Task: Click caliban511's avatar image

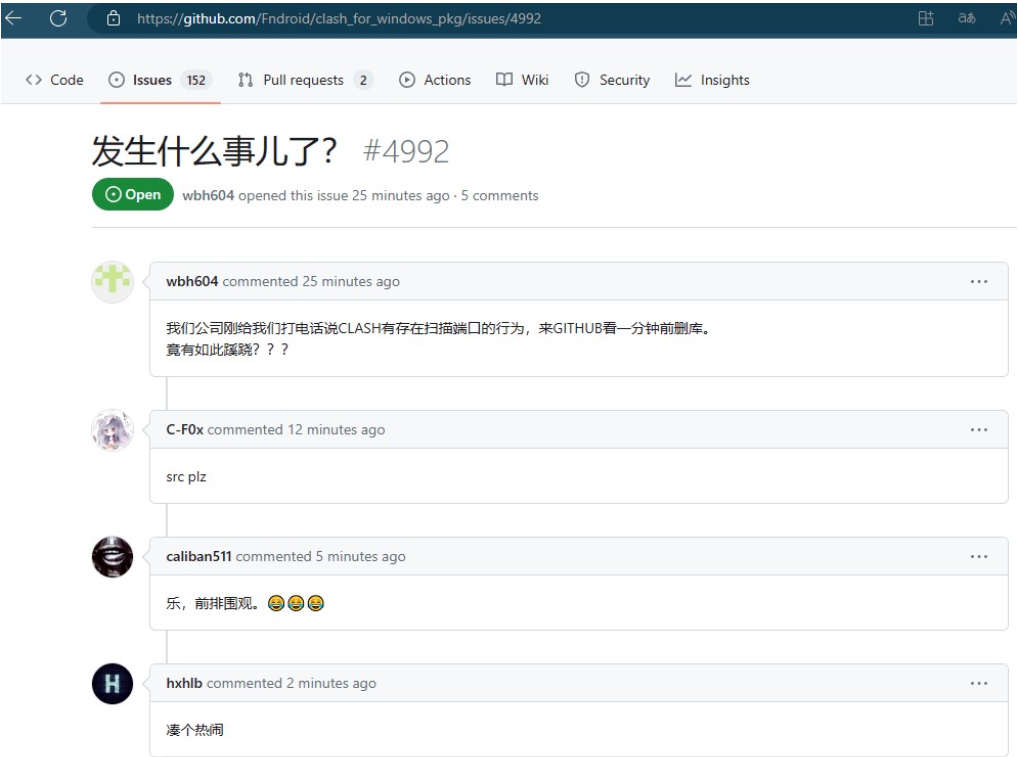Action: tap(112, 558)
